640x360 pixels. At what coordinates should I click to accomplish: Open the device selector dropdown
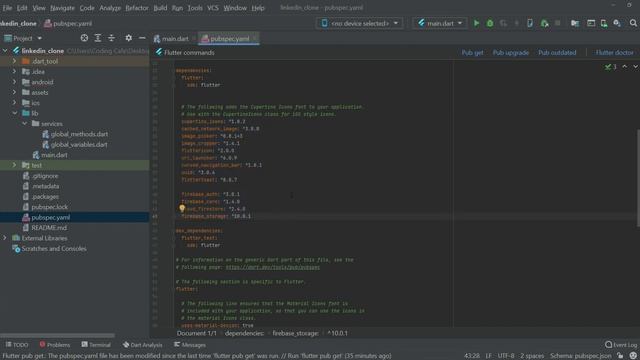[360, 23]
